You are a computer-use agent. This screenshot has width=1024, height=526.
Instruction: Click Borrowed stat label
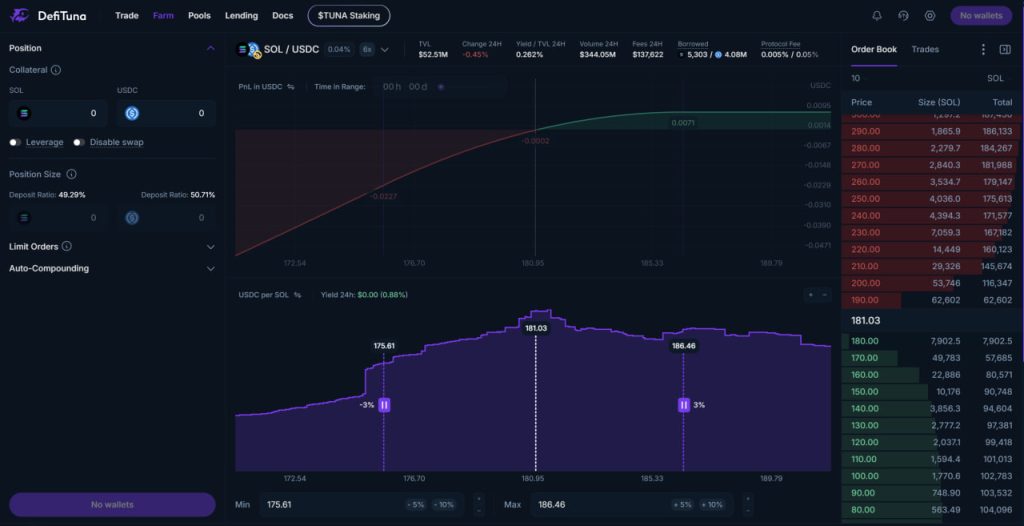[x=693, y=44]
